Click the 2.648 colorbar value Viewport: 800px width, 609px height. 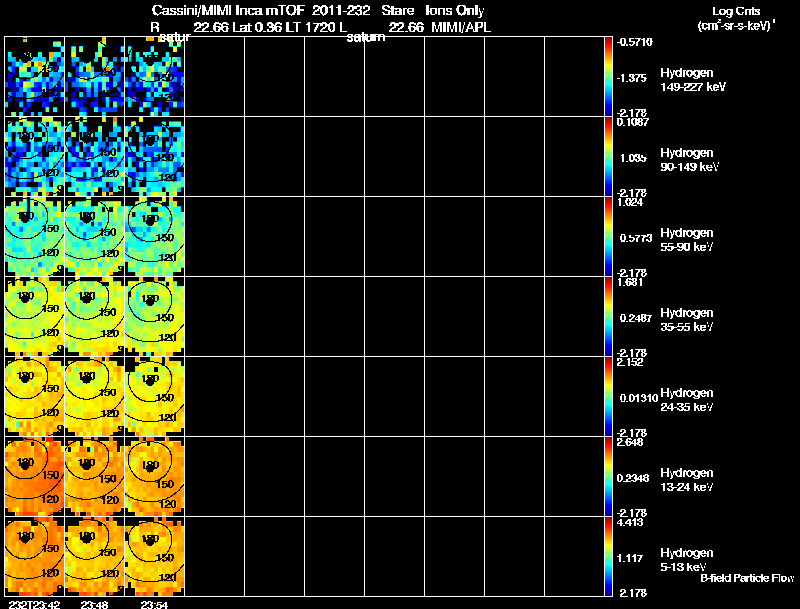630,442
